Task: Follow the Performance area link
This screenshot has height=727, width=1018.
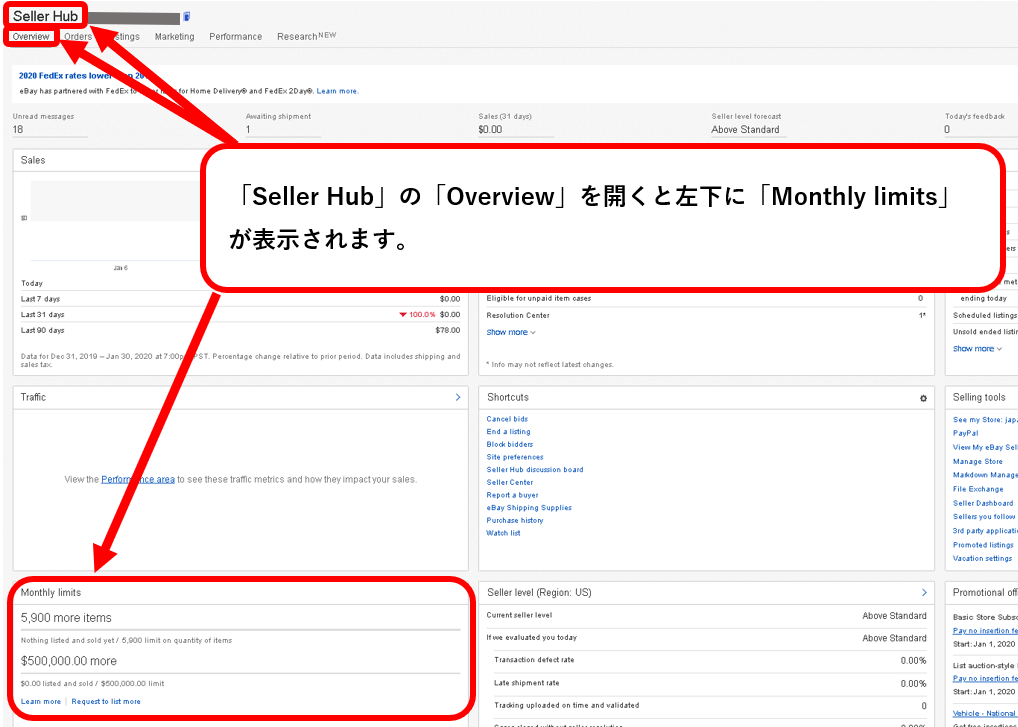Action: [x=138, y=480]
